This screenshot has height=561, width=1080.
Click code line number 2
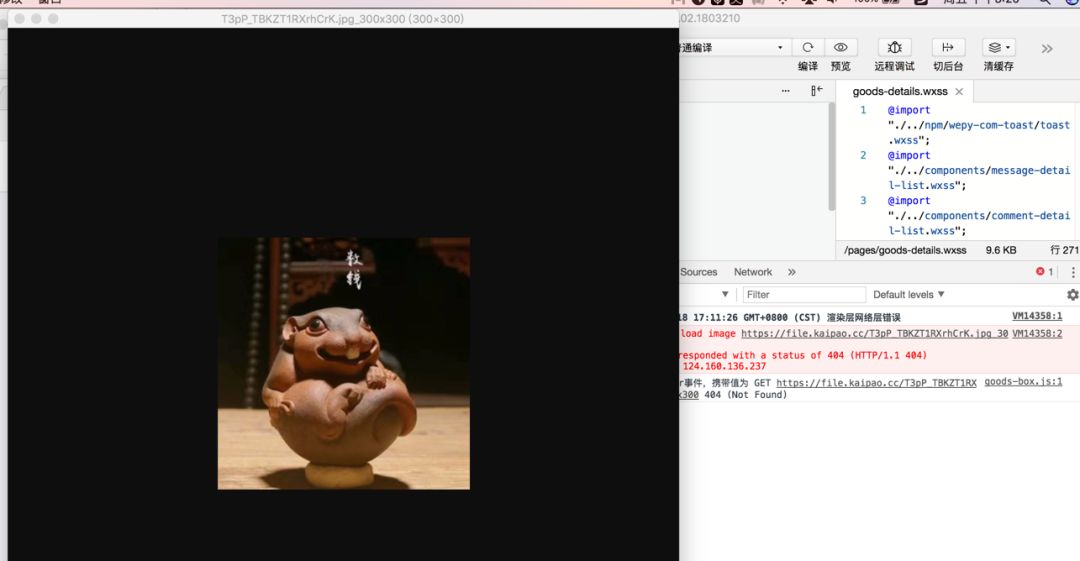point(863,155)
